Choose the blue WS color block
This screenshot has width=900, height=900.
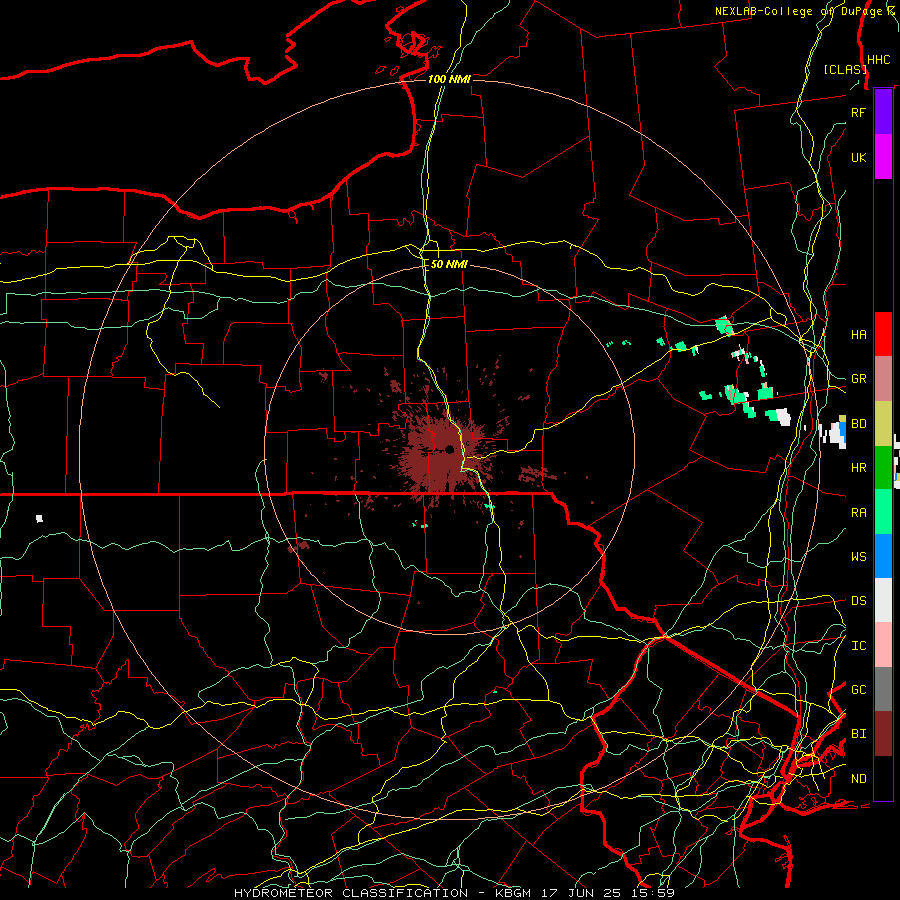(883, 556)
